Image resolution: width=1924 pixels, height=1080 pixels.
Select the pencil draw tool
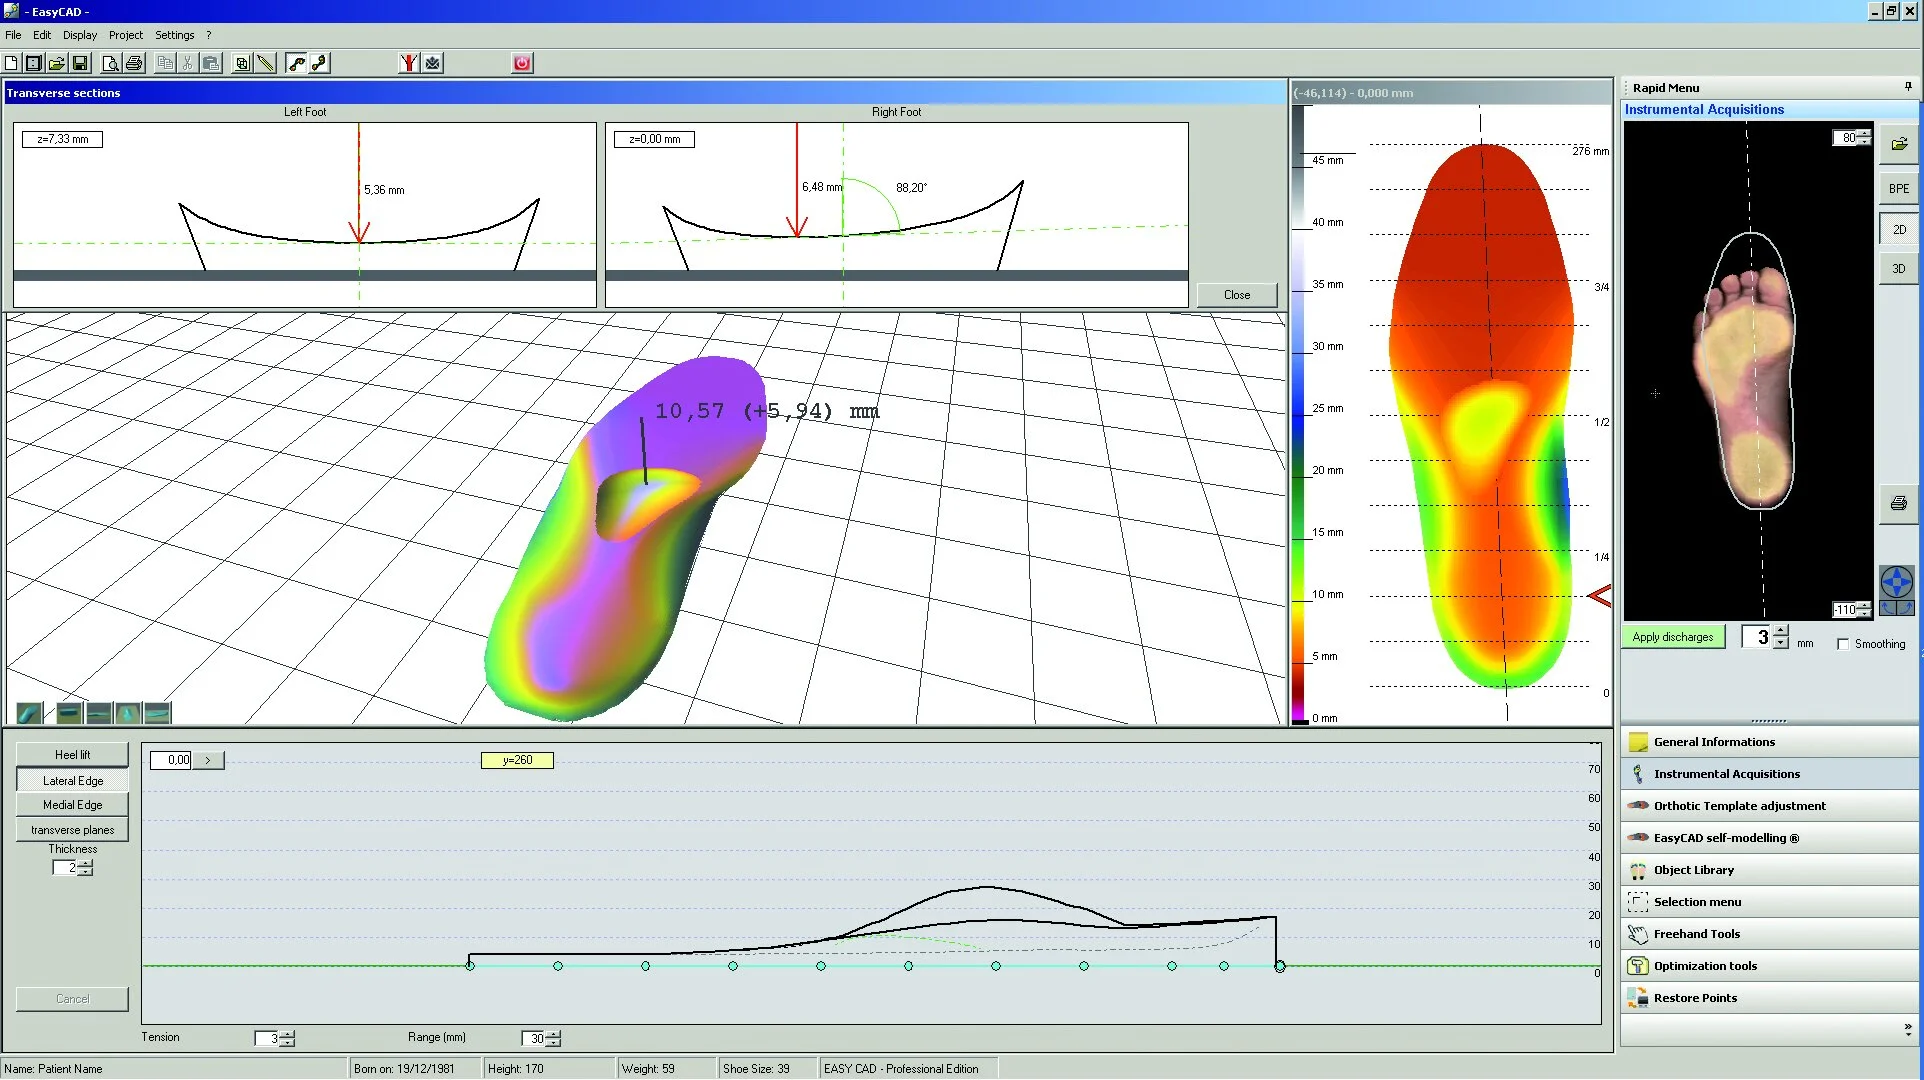(x=265, y=63)
